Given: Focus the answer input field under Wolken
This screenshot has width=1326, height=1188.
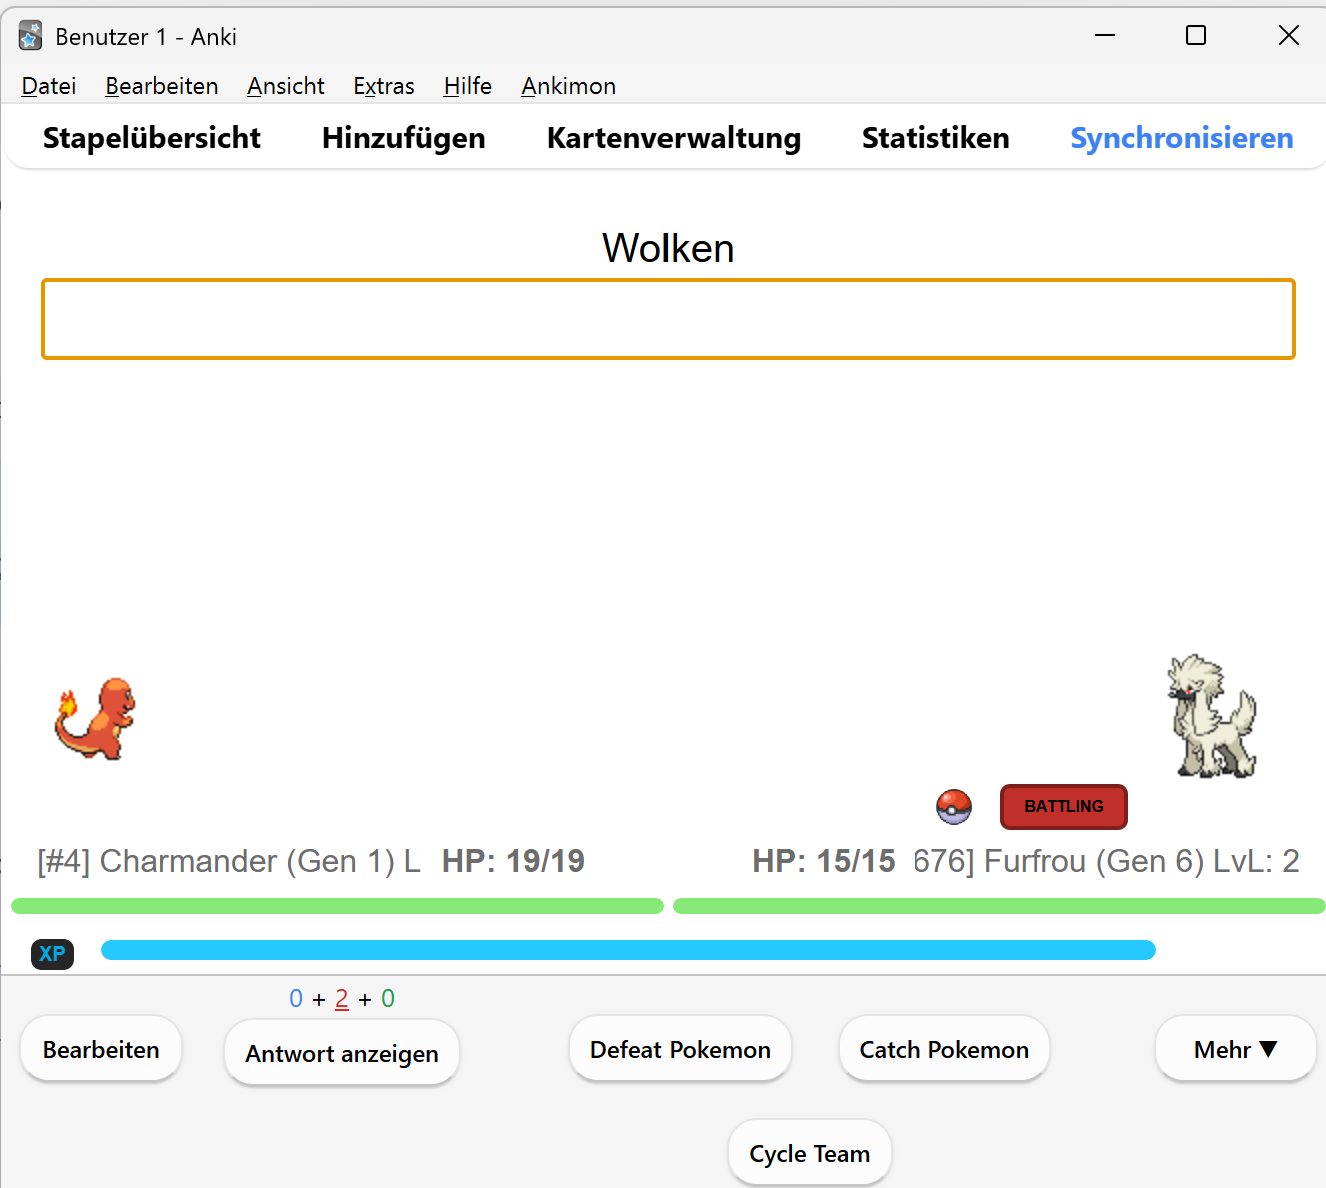Looking at the screenshot, I should [x=668, y=319].
